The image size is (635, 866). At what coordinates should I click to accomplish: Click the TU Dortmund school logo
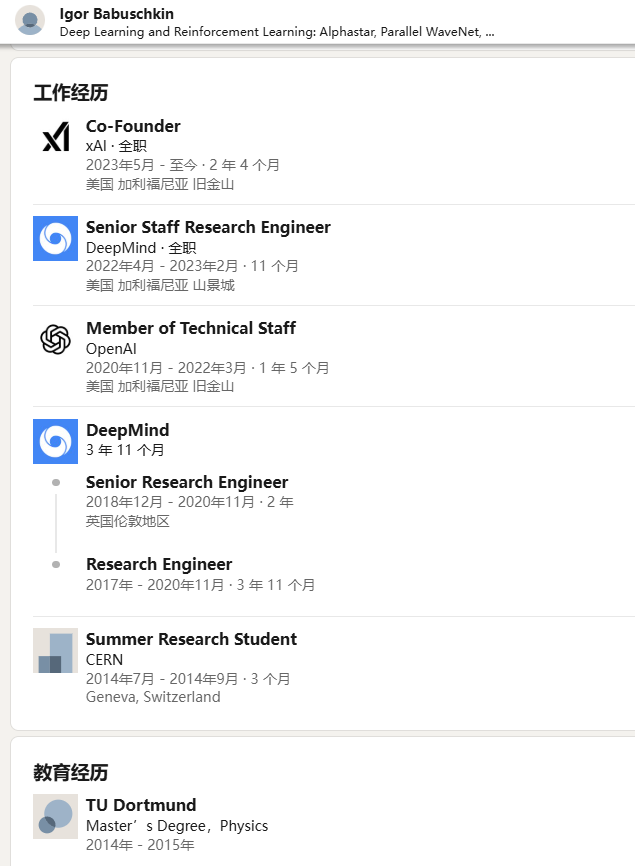(55, 816)
